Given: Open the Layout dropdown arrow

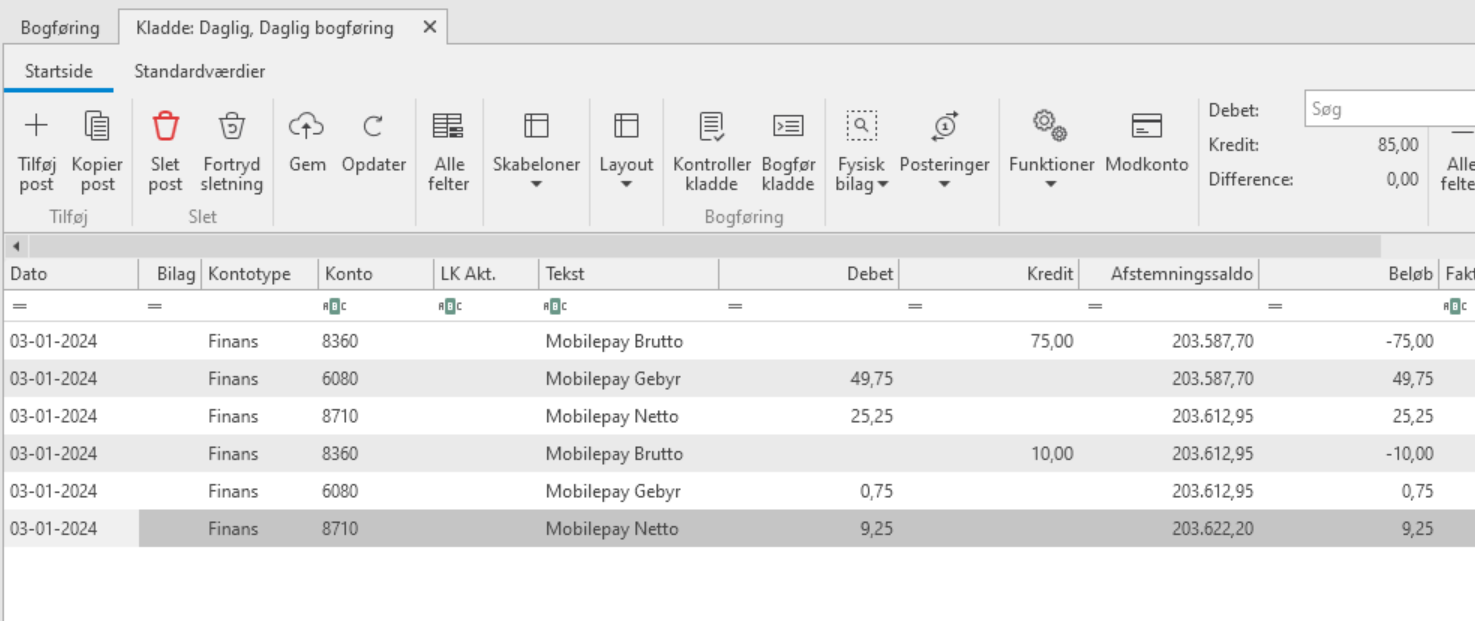Looking at the screenshot, I should click(626, 184).
